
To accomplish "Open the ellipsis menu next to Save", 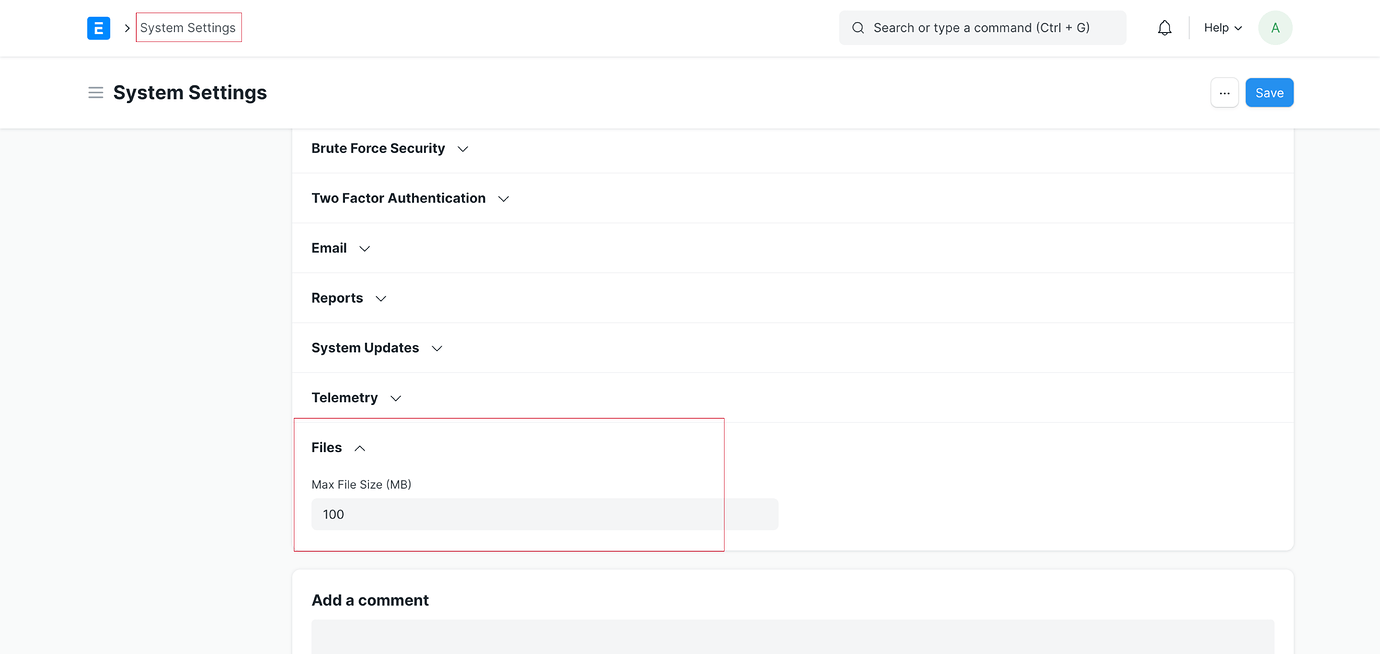I will coord(1224,92).
